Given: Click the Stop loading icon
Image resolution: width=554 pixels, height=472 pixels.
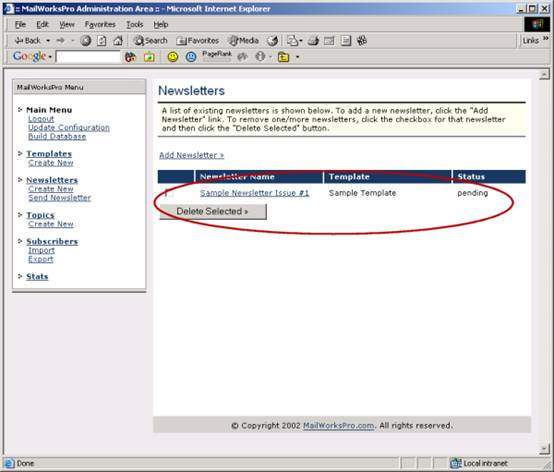Looking at the screenshot, I should 85,41.
